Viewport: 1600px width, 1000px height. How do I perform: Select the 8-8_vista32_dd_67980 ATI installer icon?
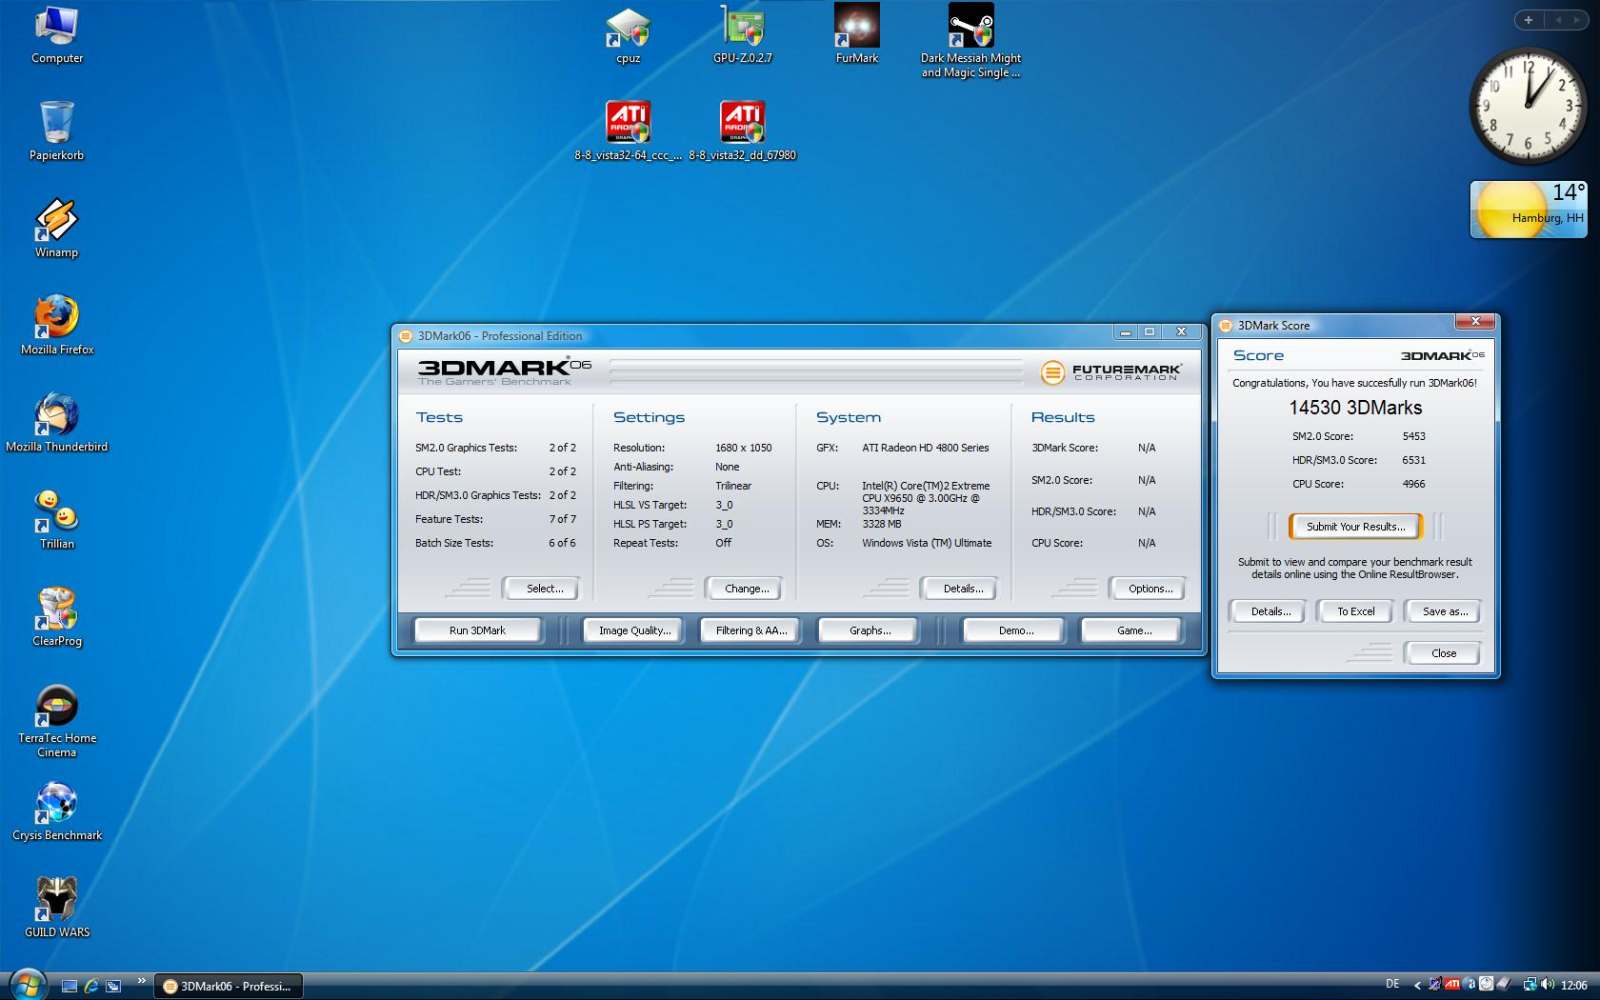click(742, 130)
